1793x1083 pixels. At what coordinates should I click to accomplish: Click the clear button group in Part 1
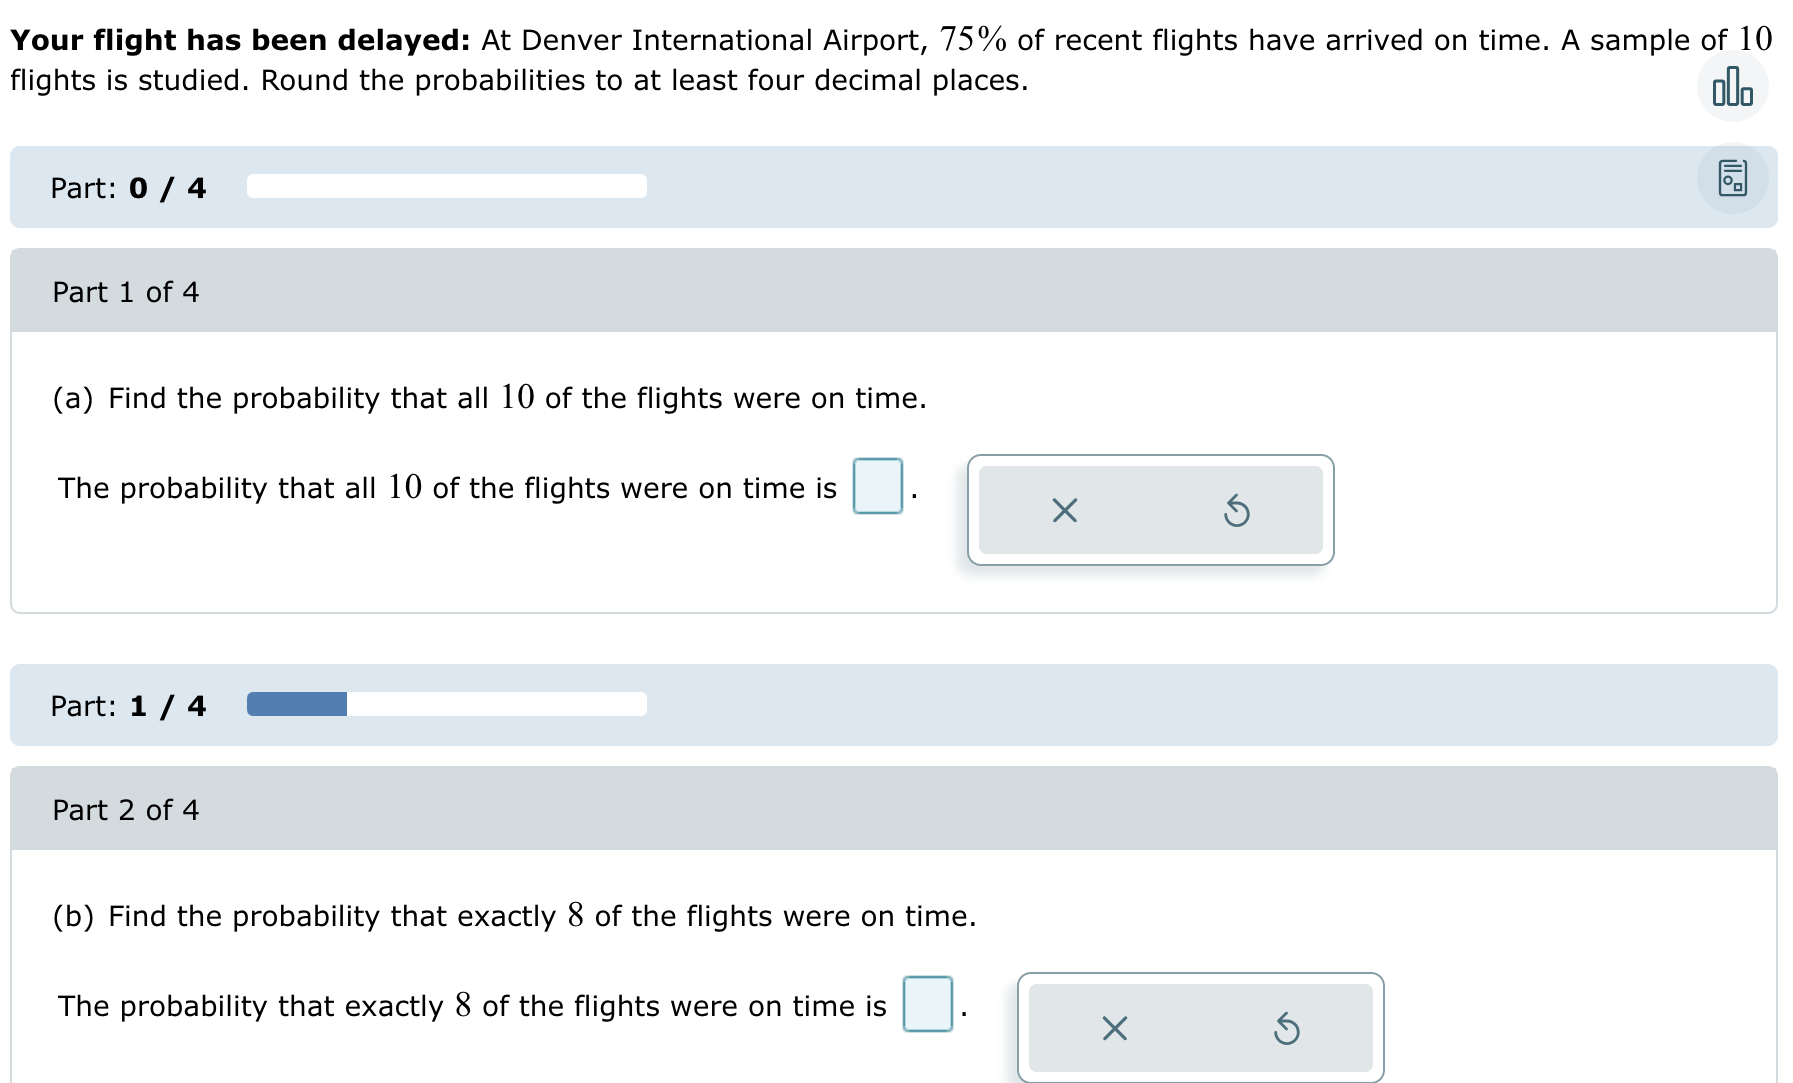click(1150, 511)
